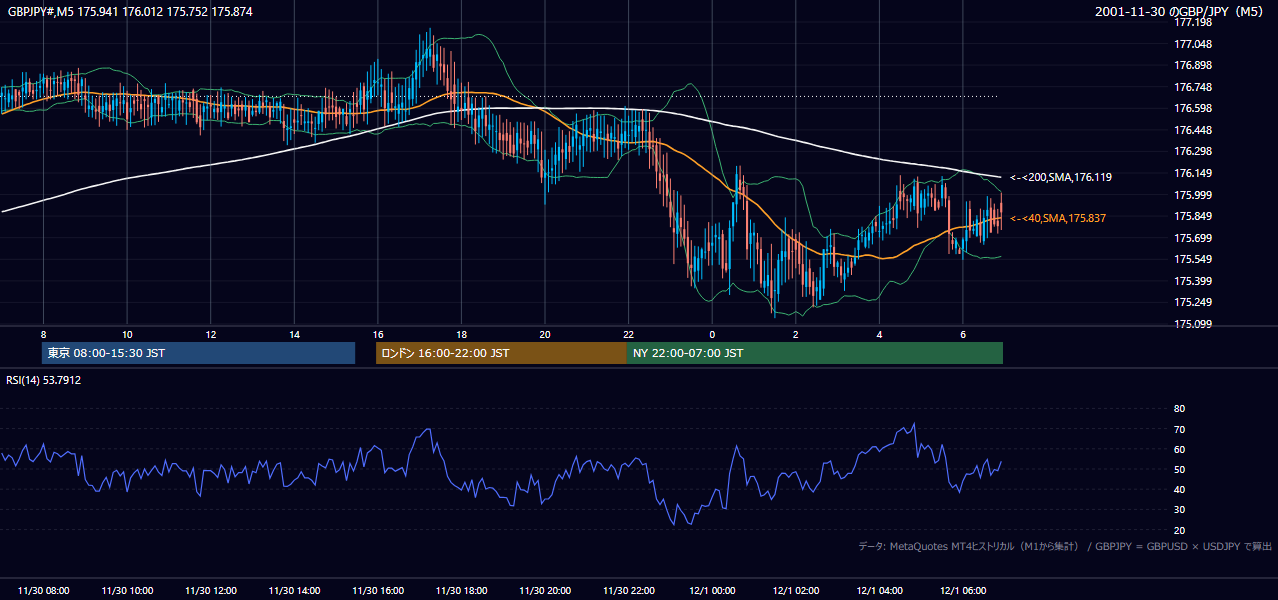The height and width of the screenshot is (600, 1278).
Task: Click hour tick 12 under the price chart
Action: (x=211, y=334)
